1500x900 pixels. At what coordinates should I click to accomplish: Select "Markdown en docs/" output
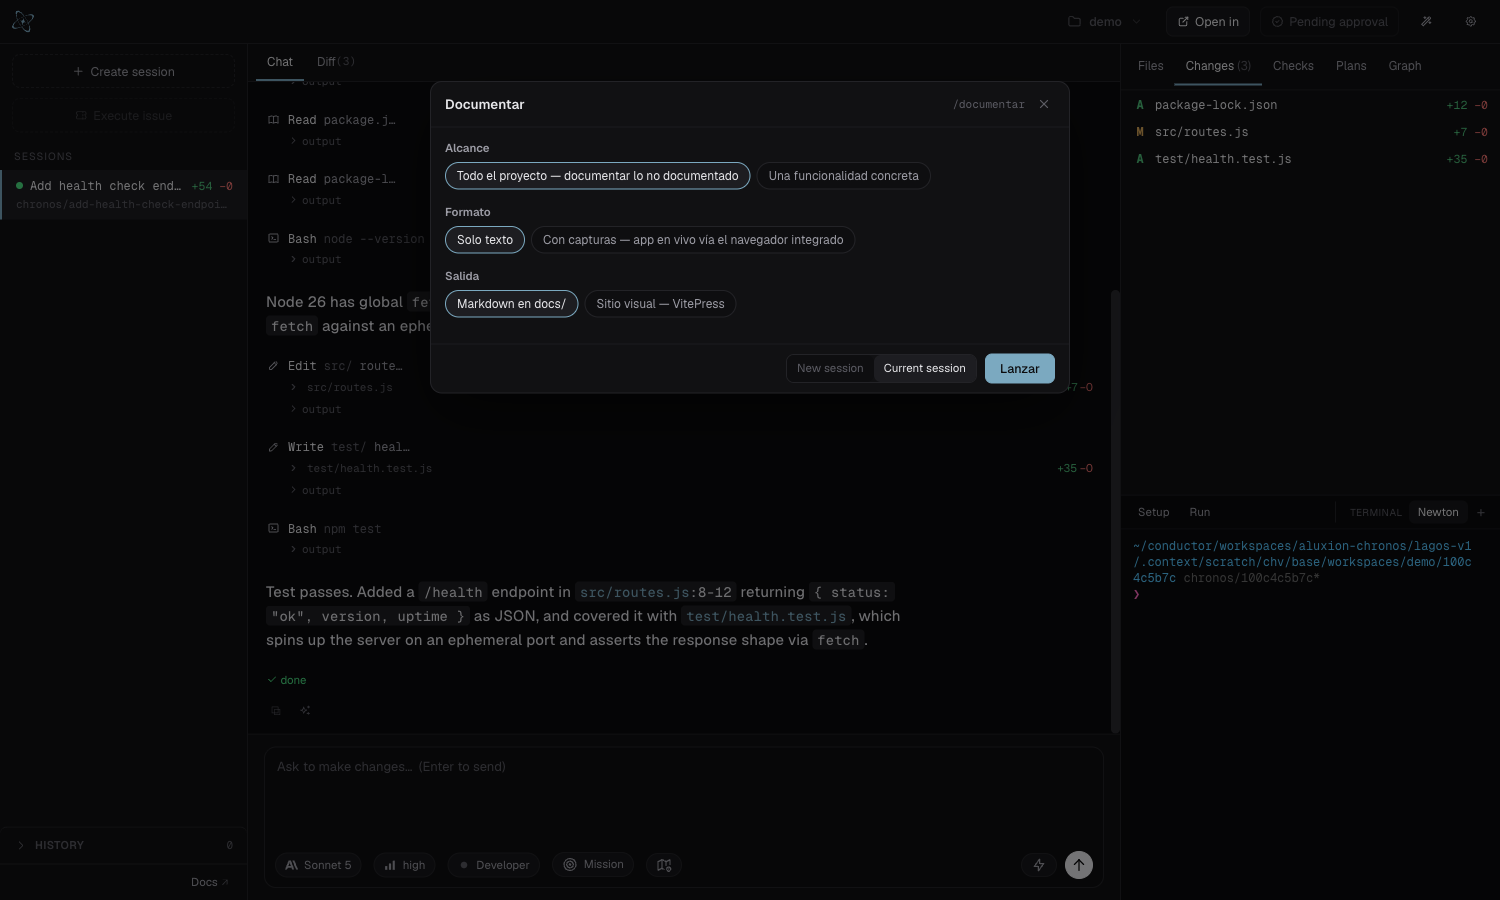pos(511,304)
